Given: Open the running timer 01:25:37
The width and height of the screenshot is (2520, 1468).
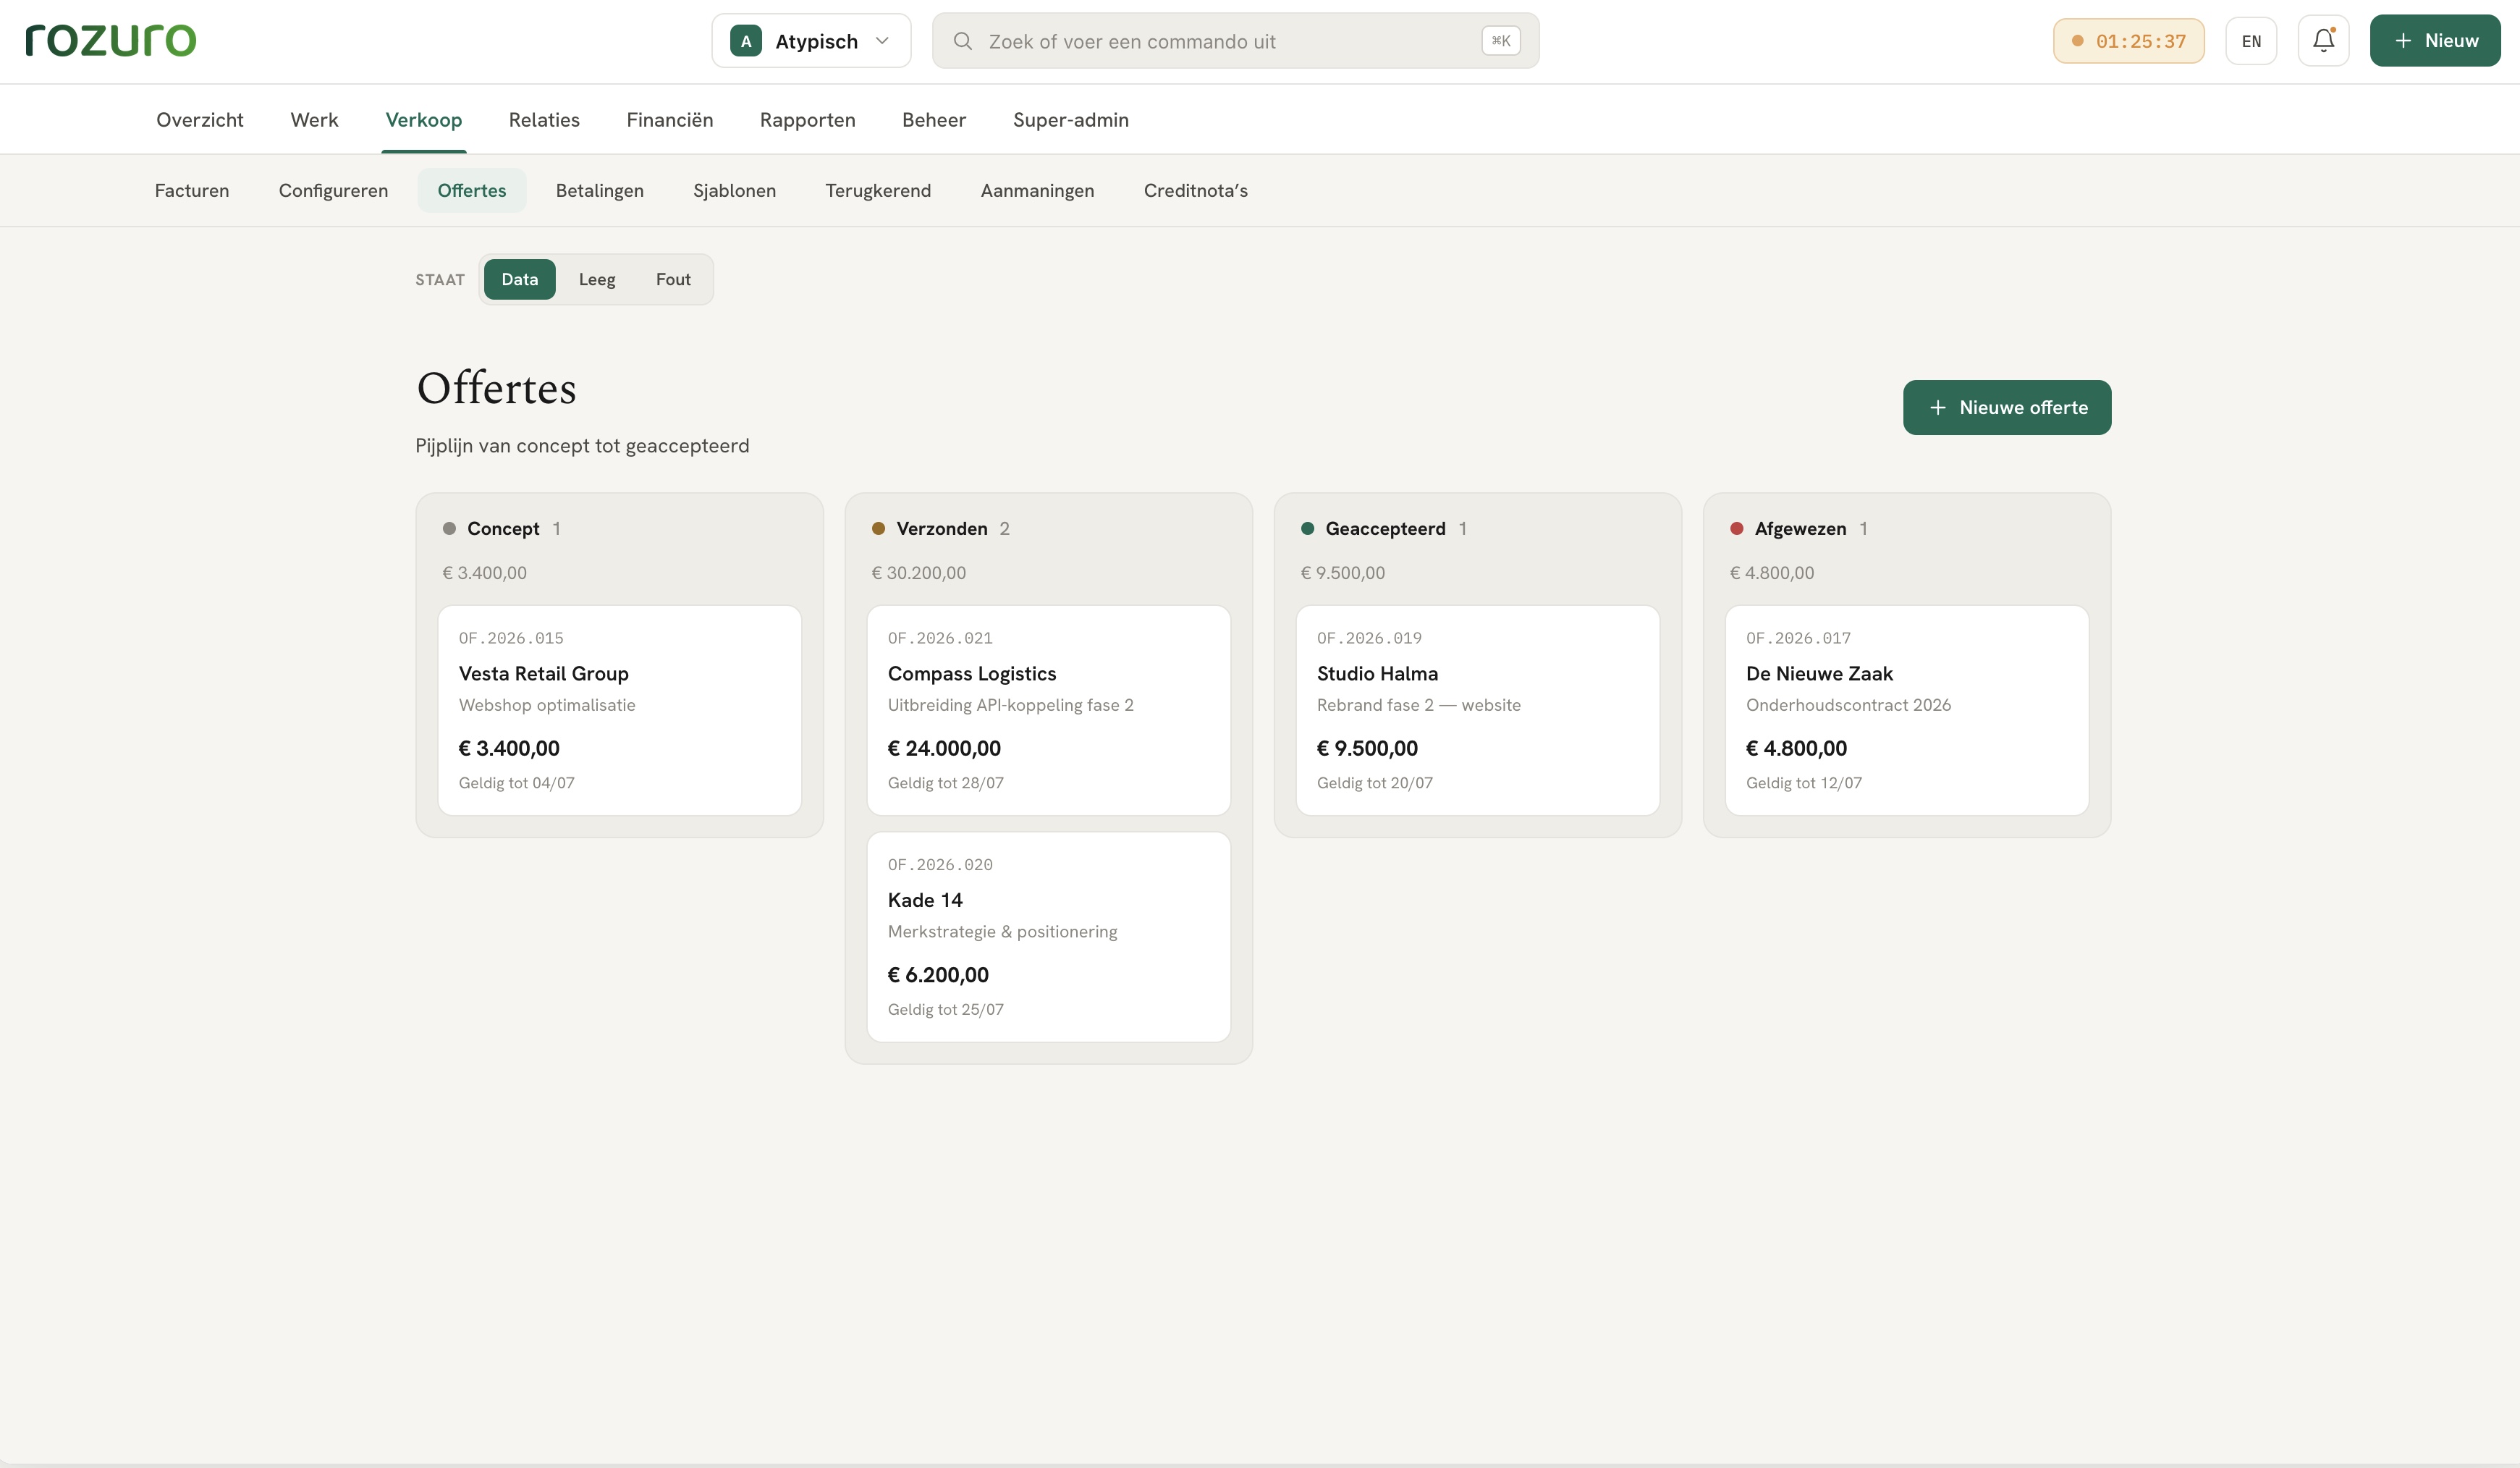Looking at the screenshot, I should (x=2128, y=41).
